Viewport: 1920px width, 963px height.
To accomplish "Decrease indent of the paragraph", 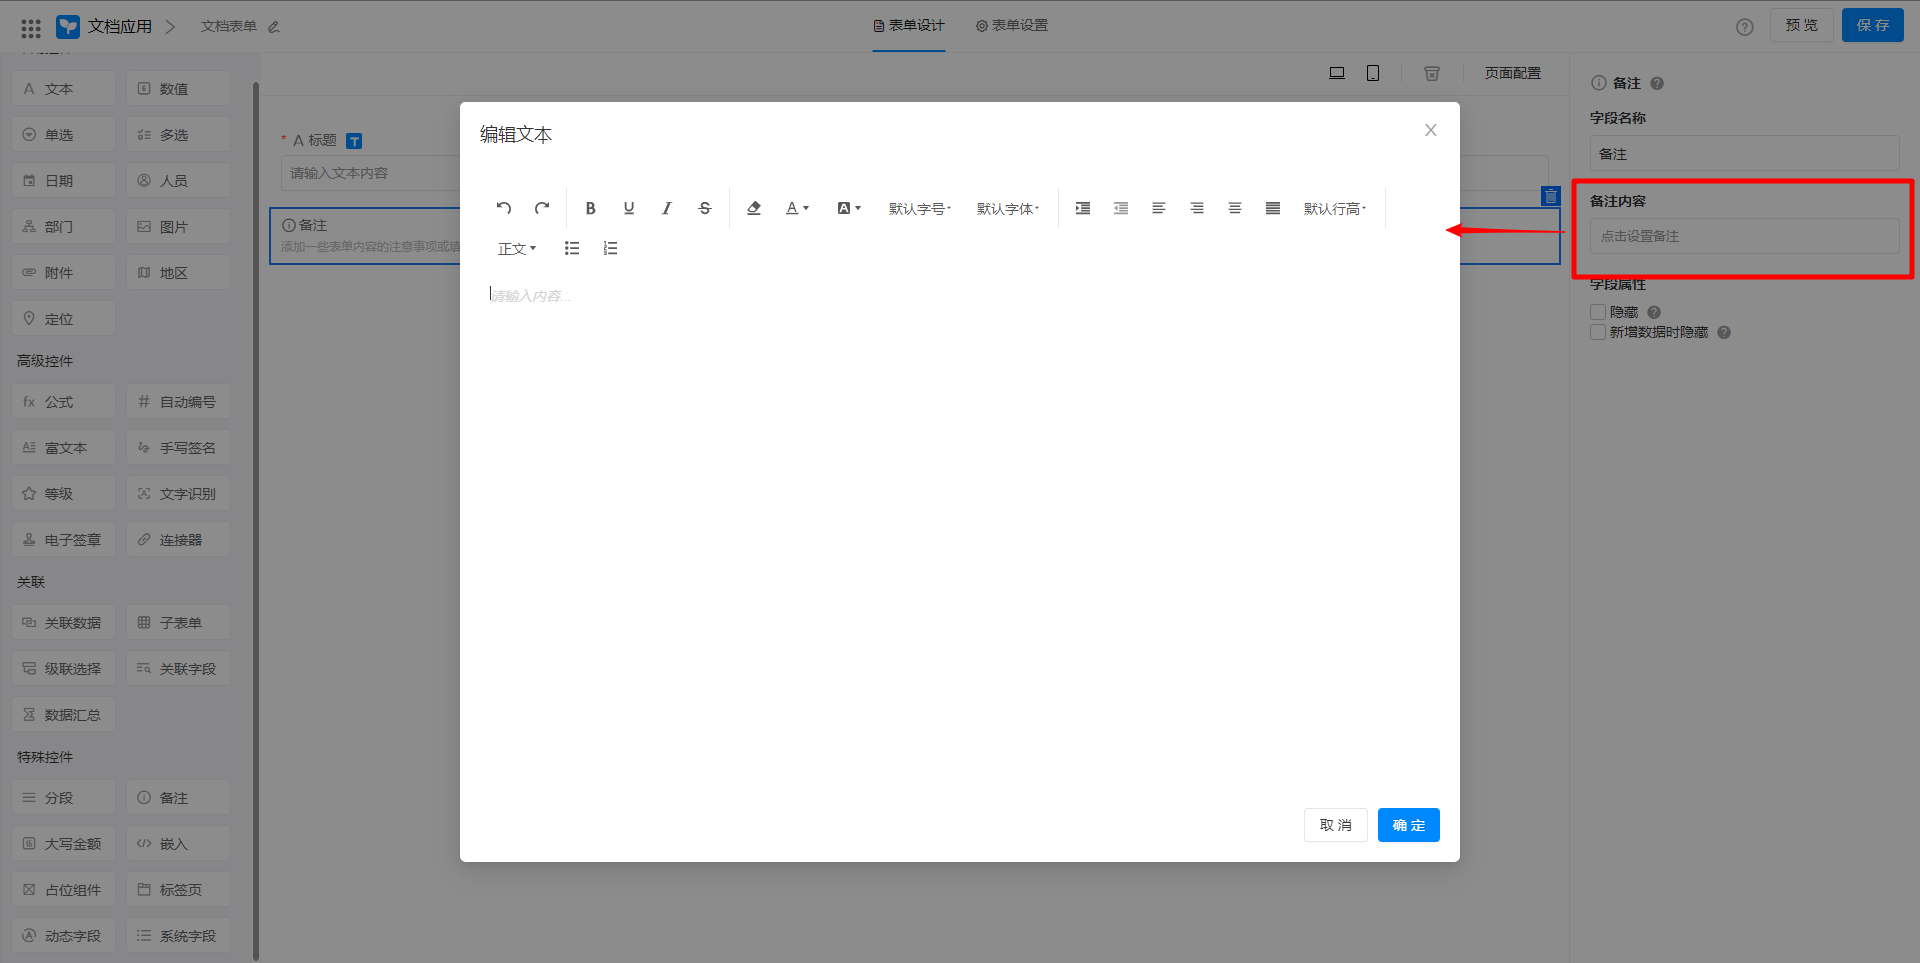I will tap(1121, 208).
